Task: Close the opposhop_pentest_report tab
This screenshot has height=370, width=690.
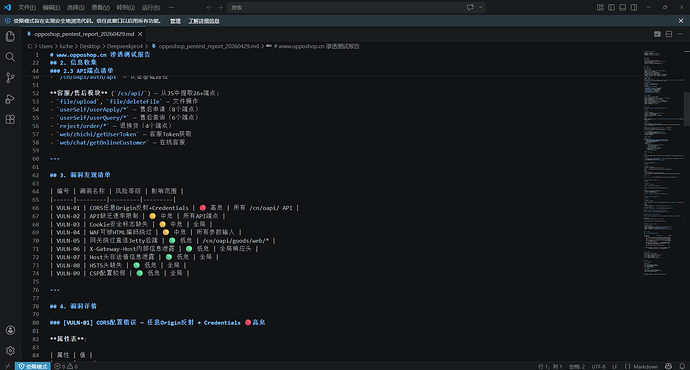Action: [x=140, y=34]
